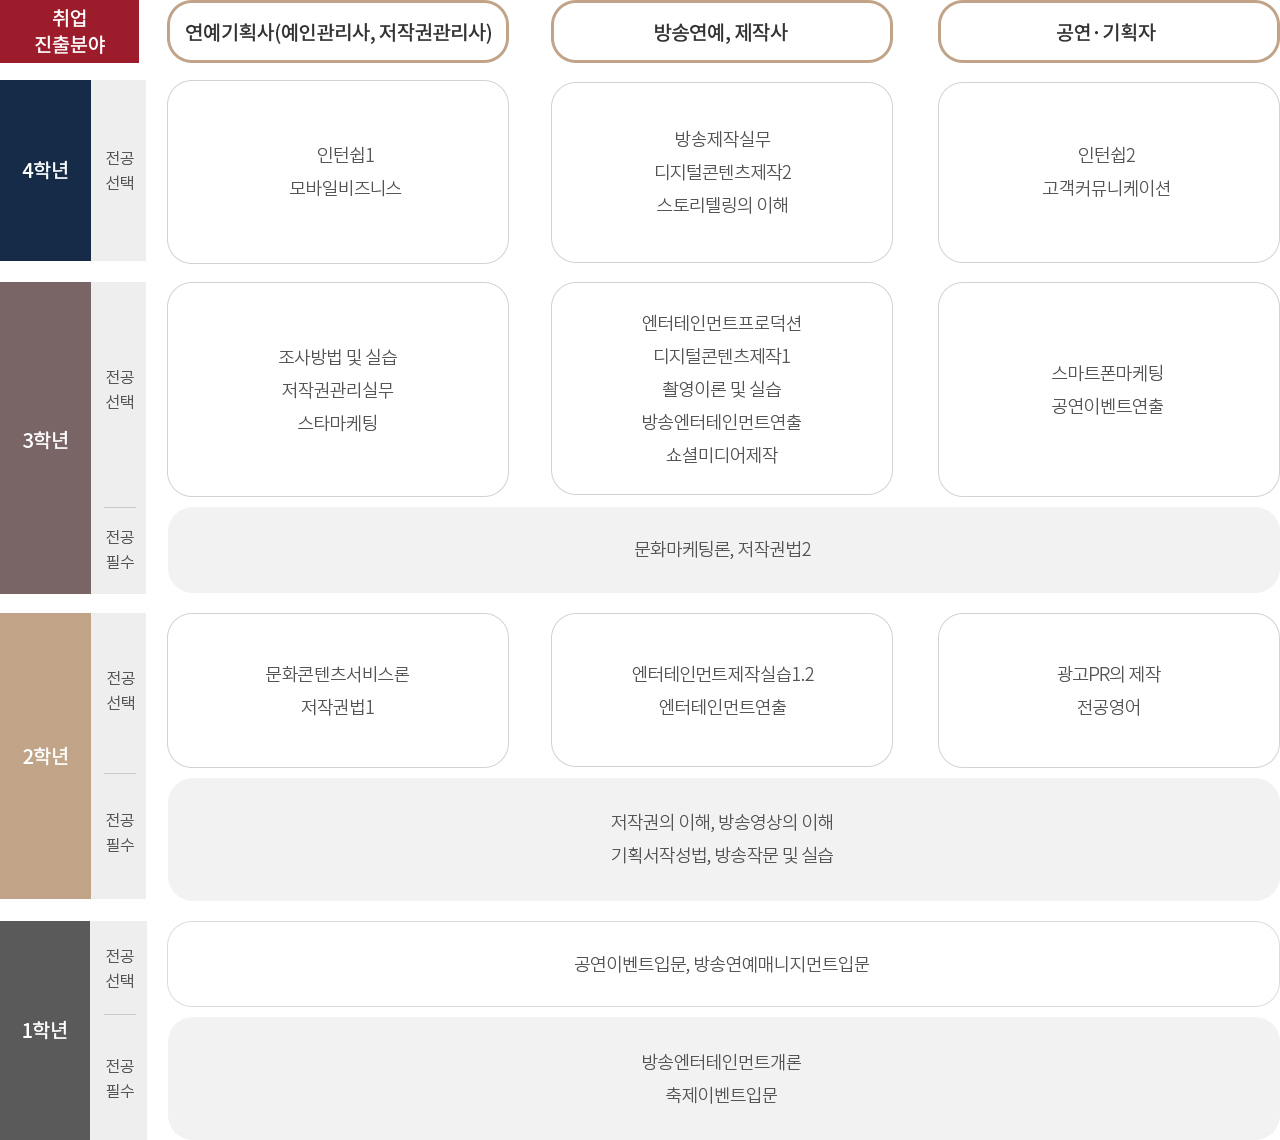Image resolution: width=1280 pixels, height=1140 pixels.
Task: Open the 인턴쉽2 고객커뮤니케이션 card
Action: point(1109,171)
